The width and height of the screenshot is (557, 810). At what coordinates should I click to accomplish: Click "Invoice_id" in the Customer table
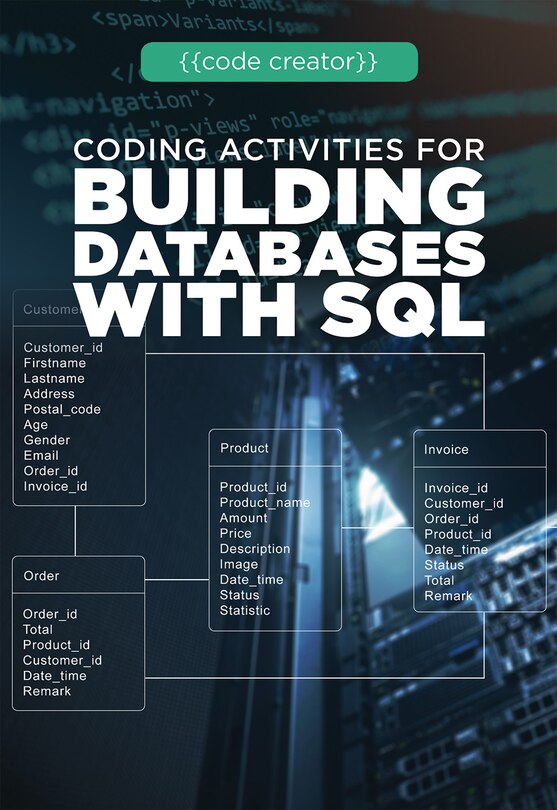(x=55, y=487)
